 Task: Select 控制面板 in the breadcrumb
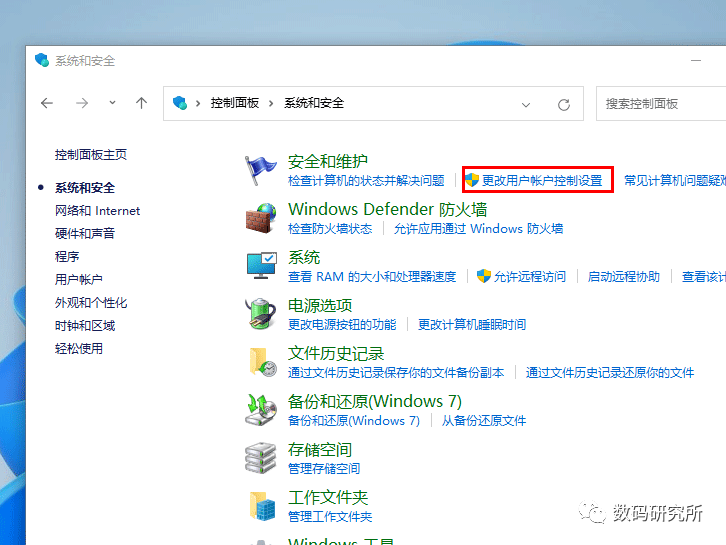click(x=234, y=103)
